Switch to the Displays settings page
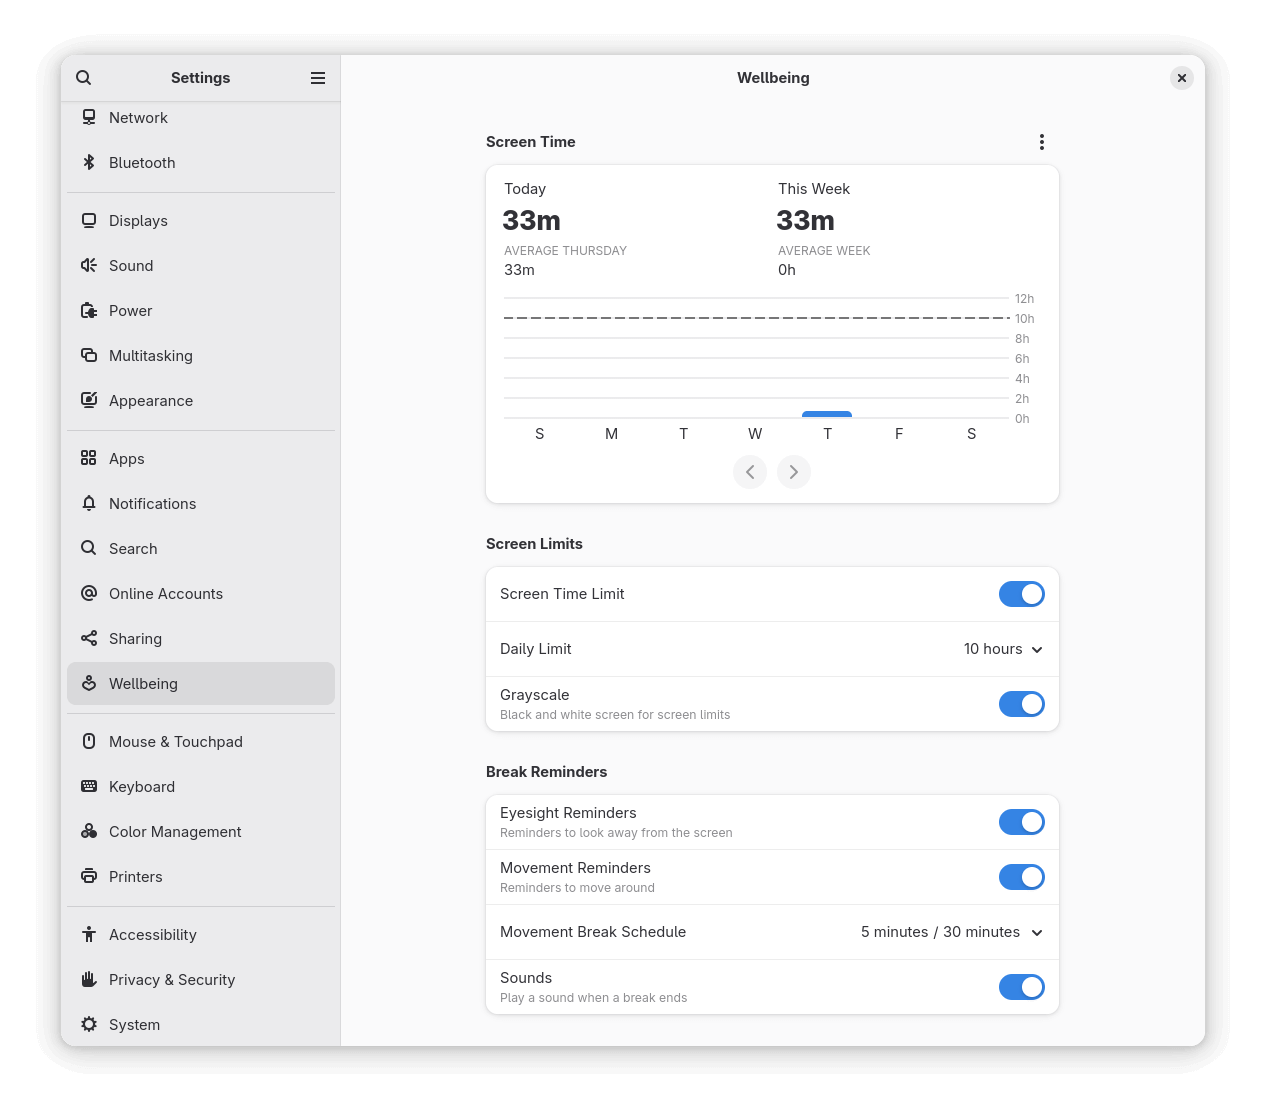The width and height of the screenshot is (1266, 1113). (89, 220)
